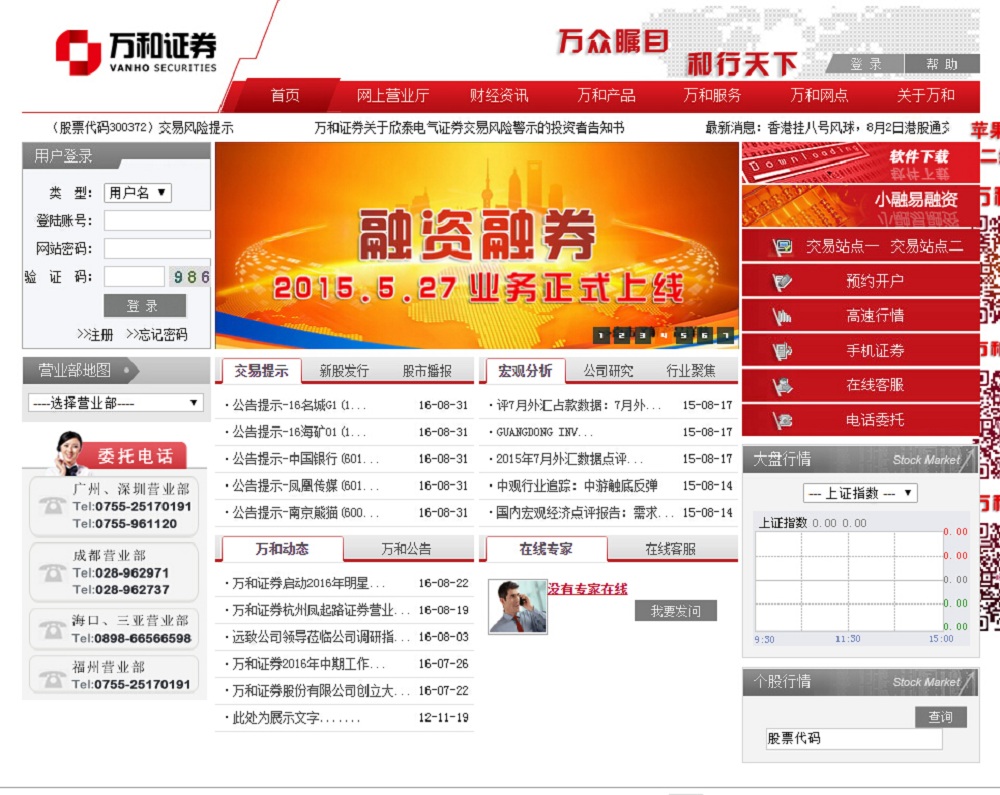Click phone icon beside 海口、三亚营业部
Image resolution: width=1000 pixels, height=795 pixels.
coord(52,629)
